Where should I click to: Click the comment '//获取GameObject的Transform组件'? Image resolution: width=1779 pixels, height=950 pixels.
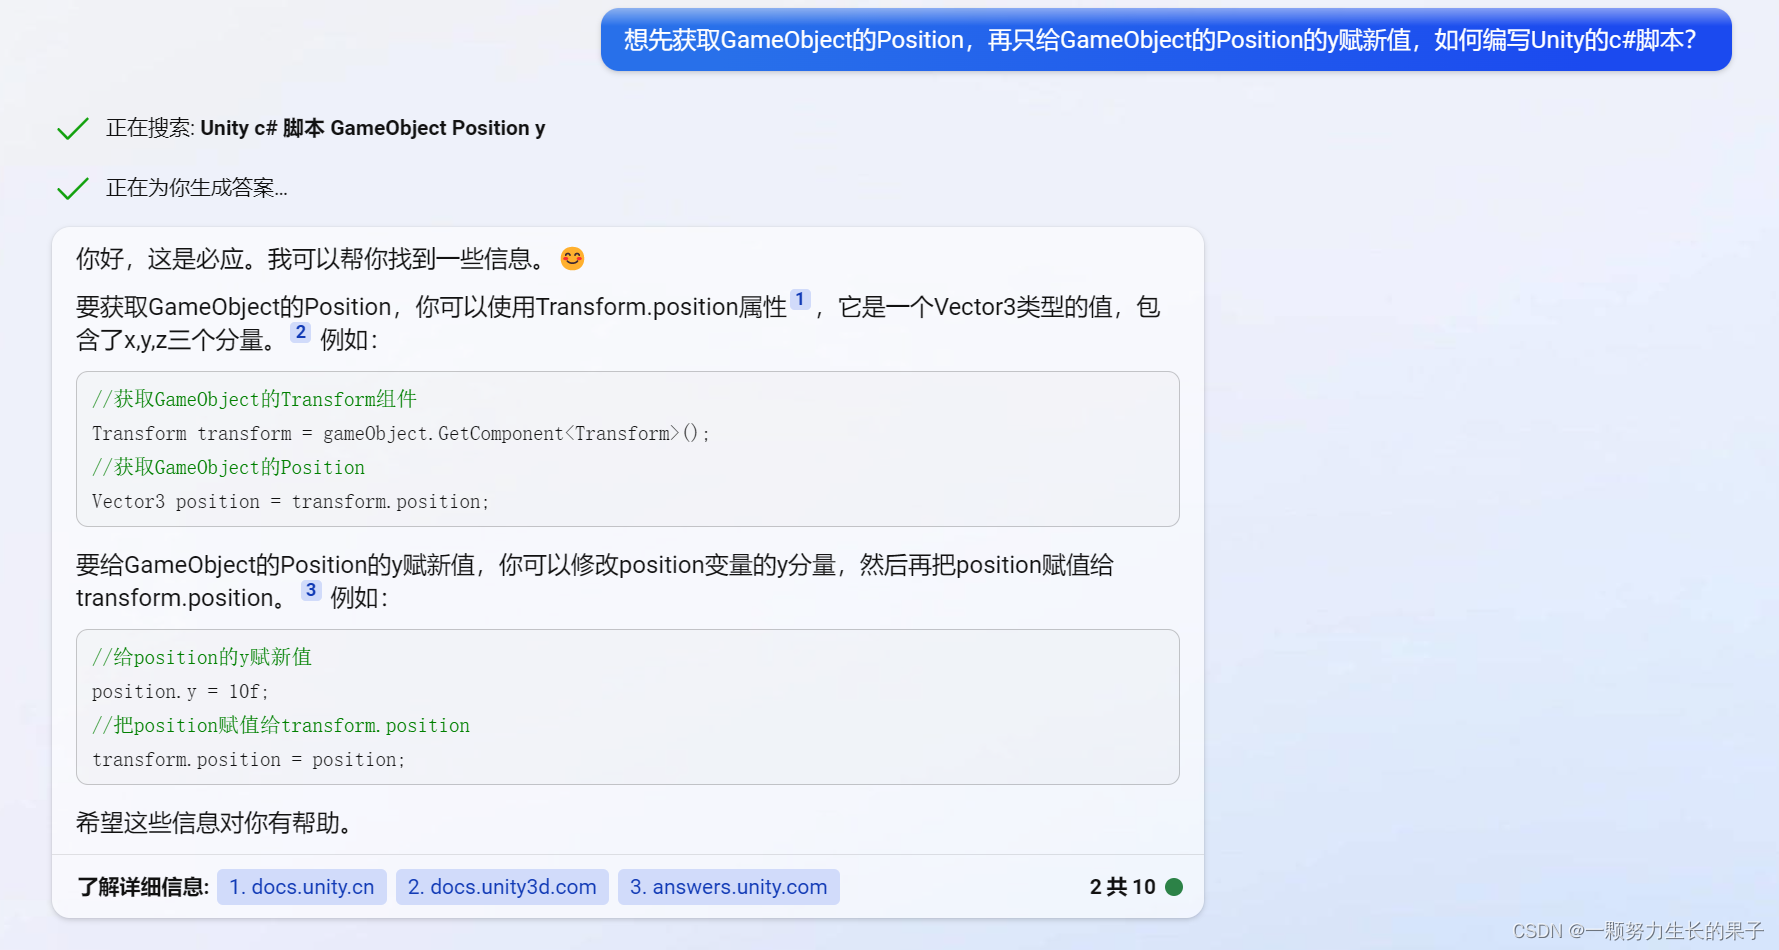coord(254,400)
